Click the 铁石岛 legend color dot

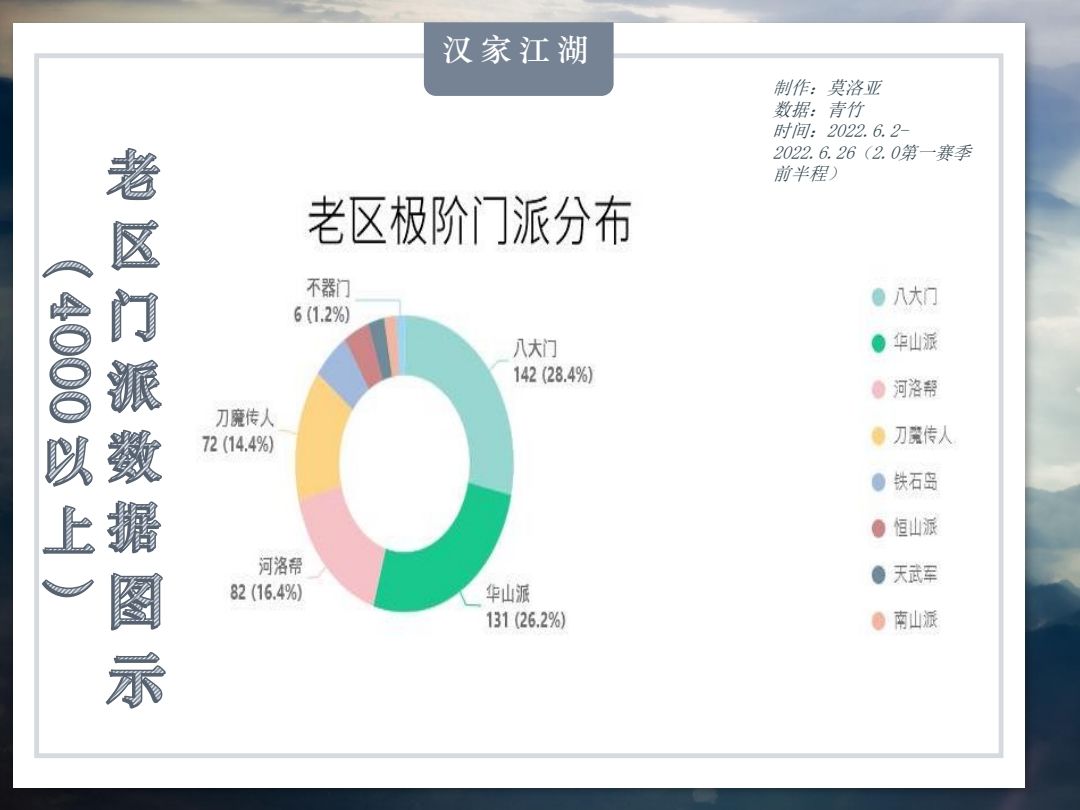point(878,481)
